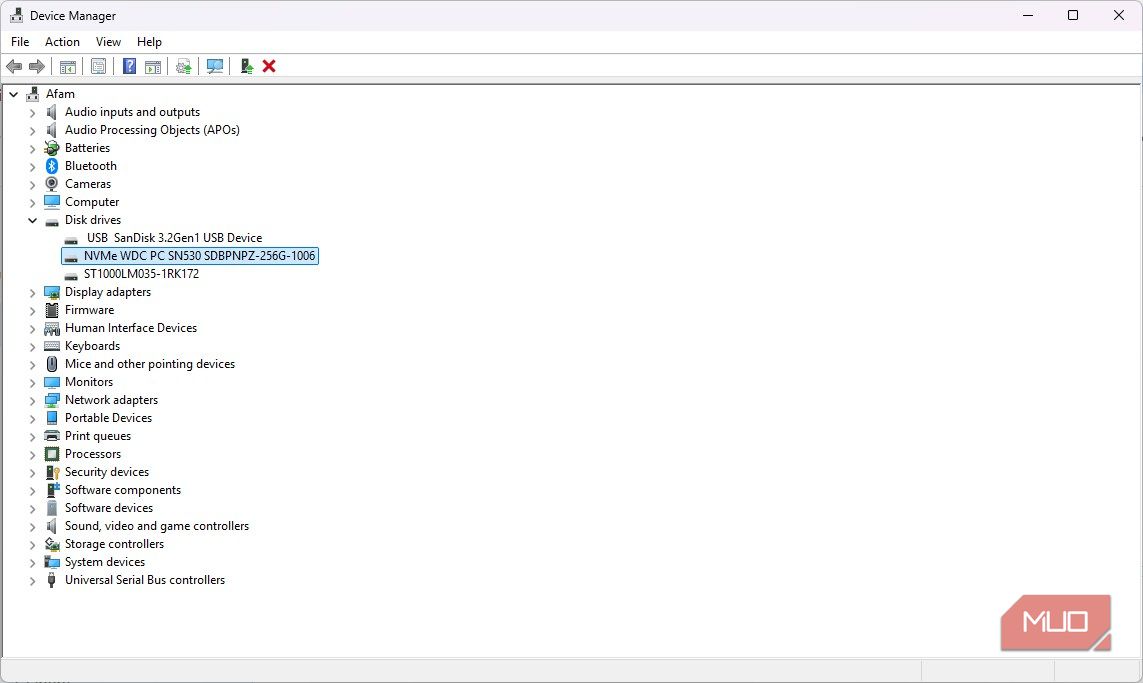The image size is (1143, 683).
Task: Select the Batteries label
Action: coord(87,148)
